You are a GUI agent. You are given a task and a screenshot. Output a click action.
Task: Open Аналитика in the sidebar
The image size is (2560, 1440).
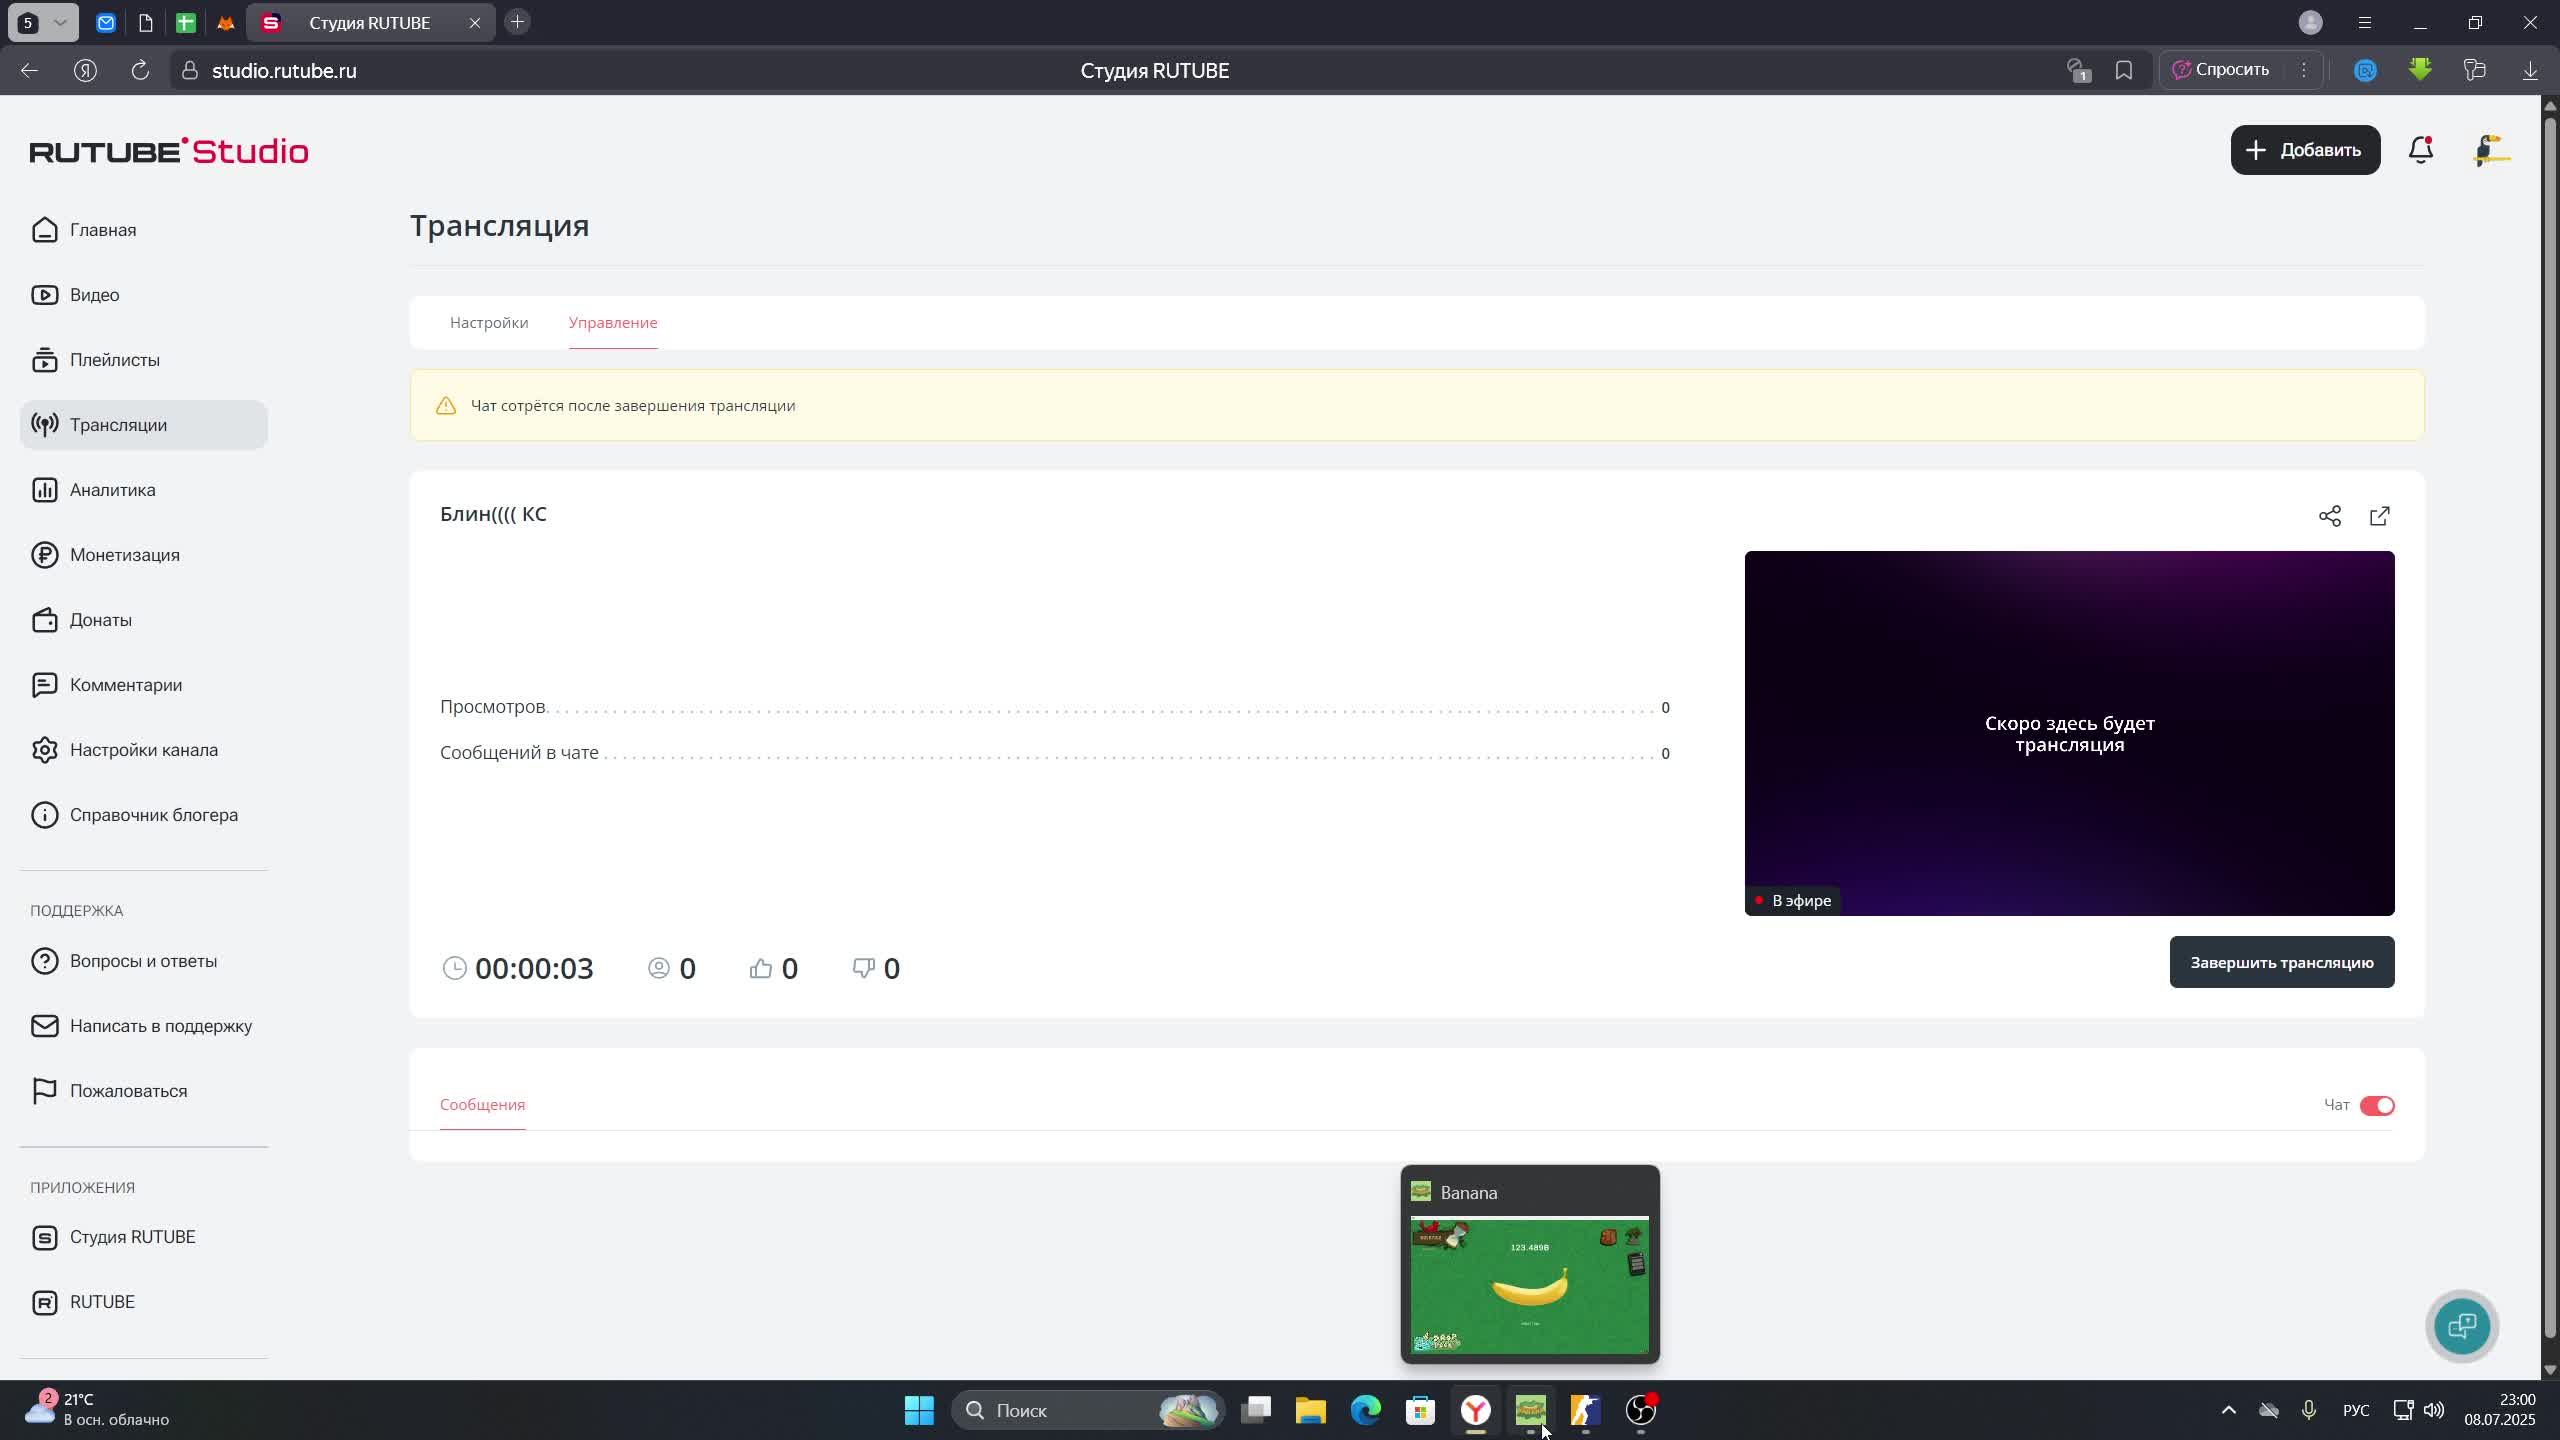tap(112, 490)
